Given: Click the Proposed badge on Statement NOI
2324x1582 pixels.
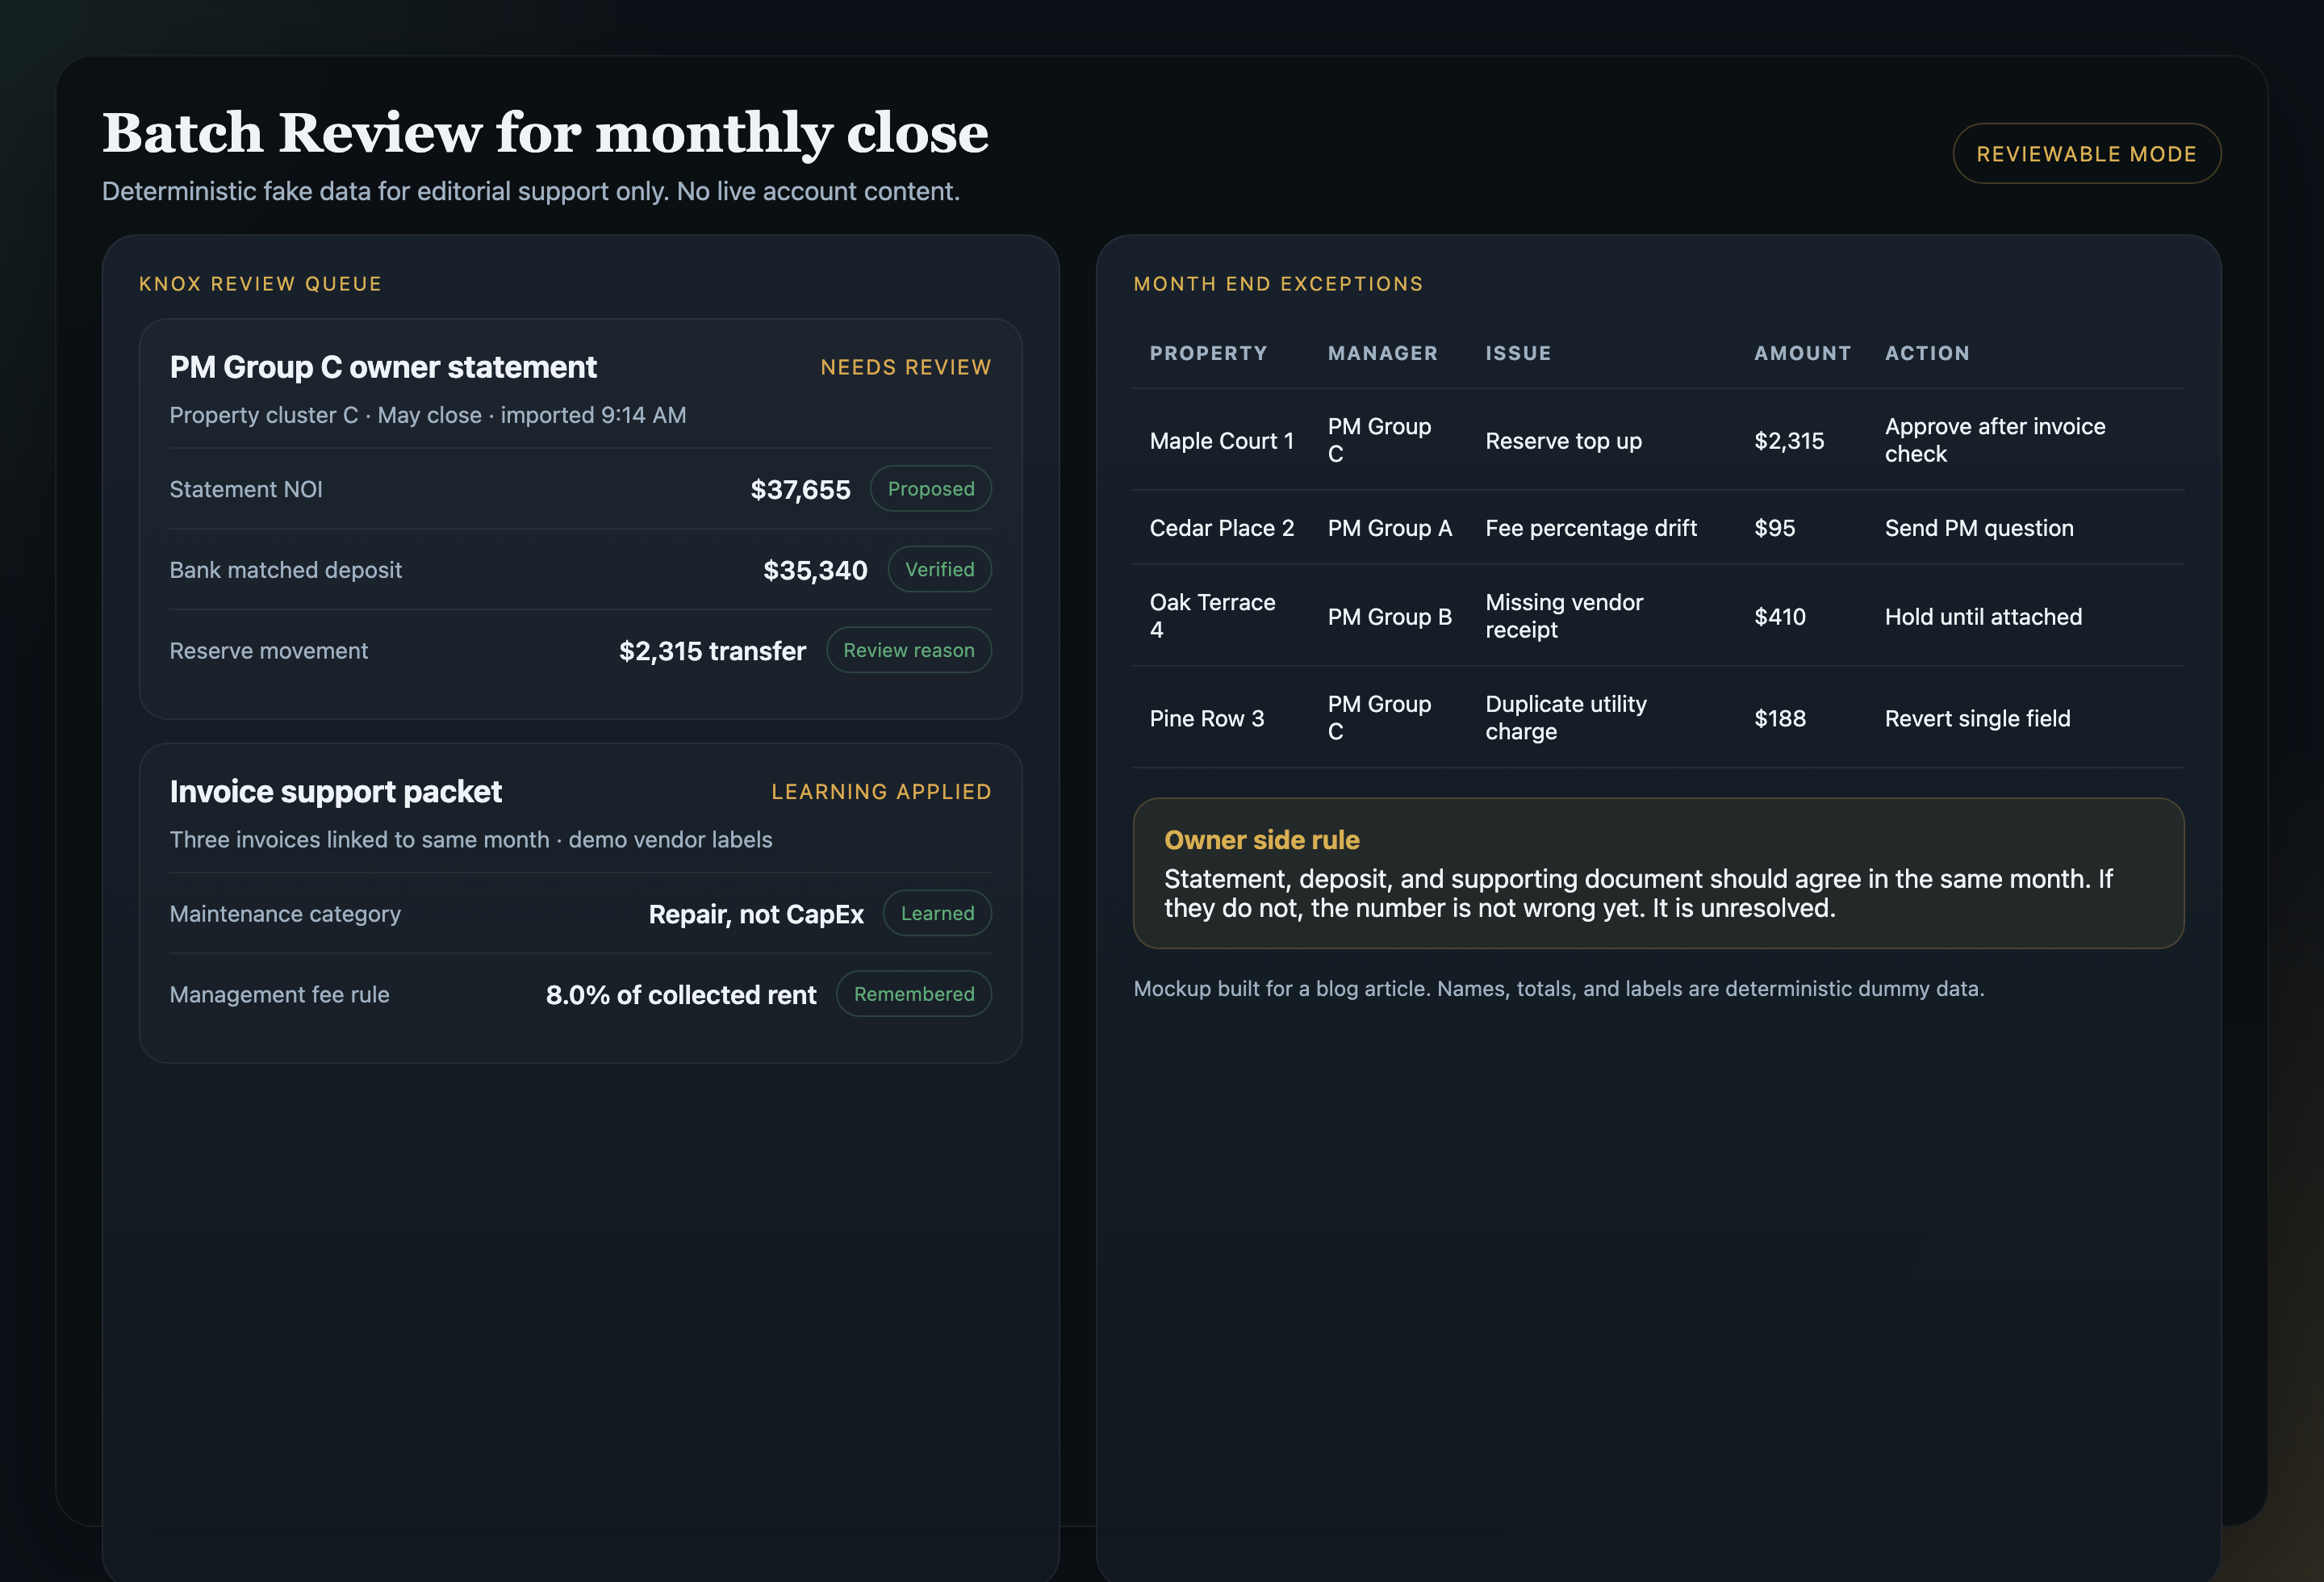Looking at the screenshot, I should (x=930, y=489).
